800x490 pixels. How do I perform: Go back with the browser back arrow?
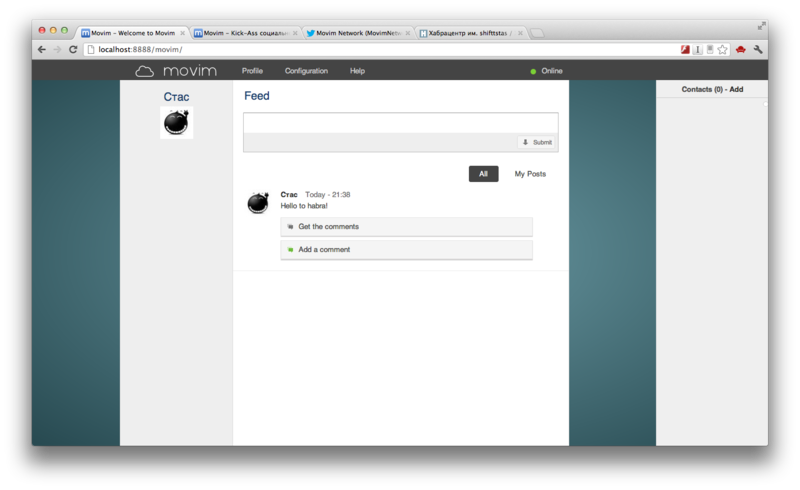42,50
